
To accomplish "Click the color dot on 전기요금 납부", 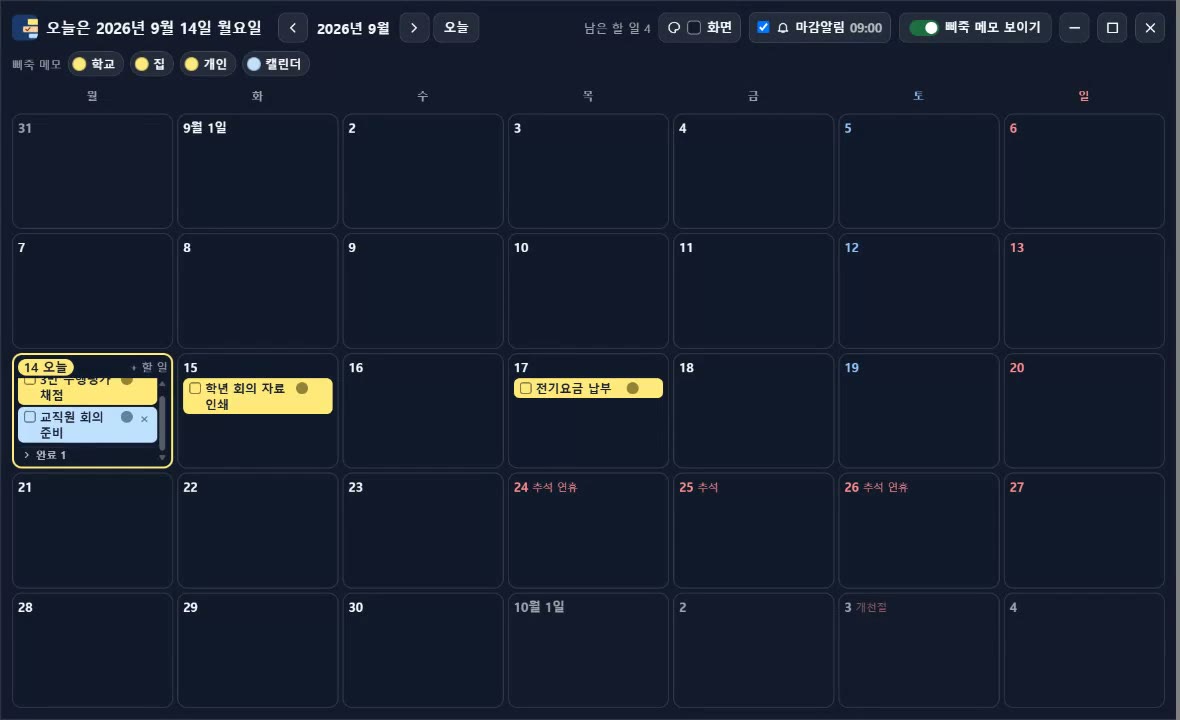I will 632,388.
